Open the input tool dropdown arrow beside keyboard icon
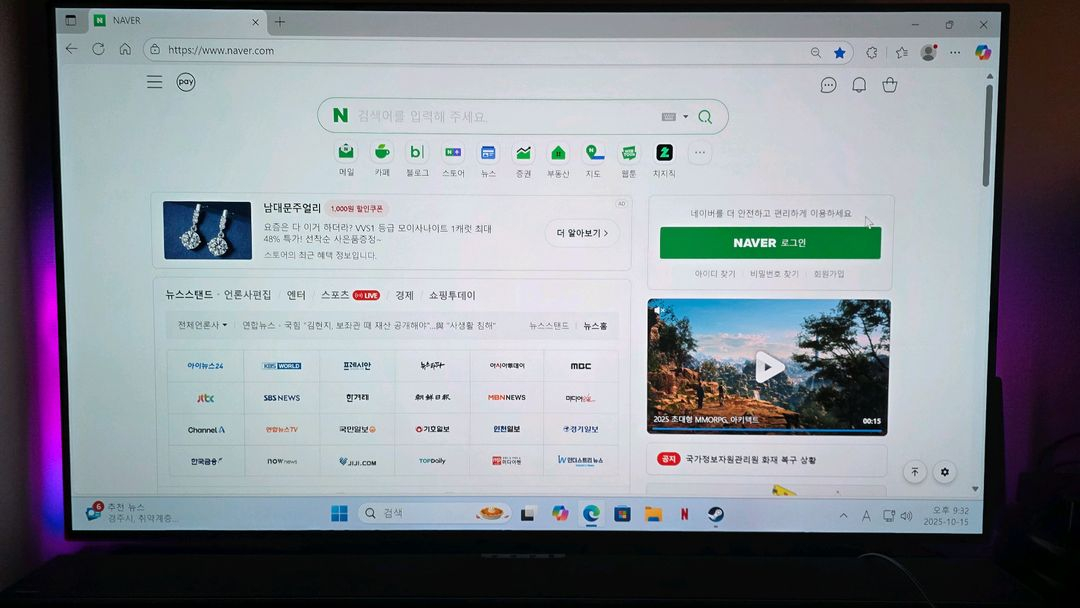Screen dimensions: 1080x608 pyautogui.click(x=684, y=115)
